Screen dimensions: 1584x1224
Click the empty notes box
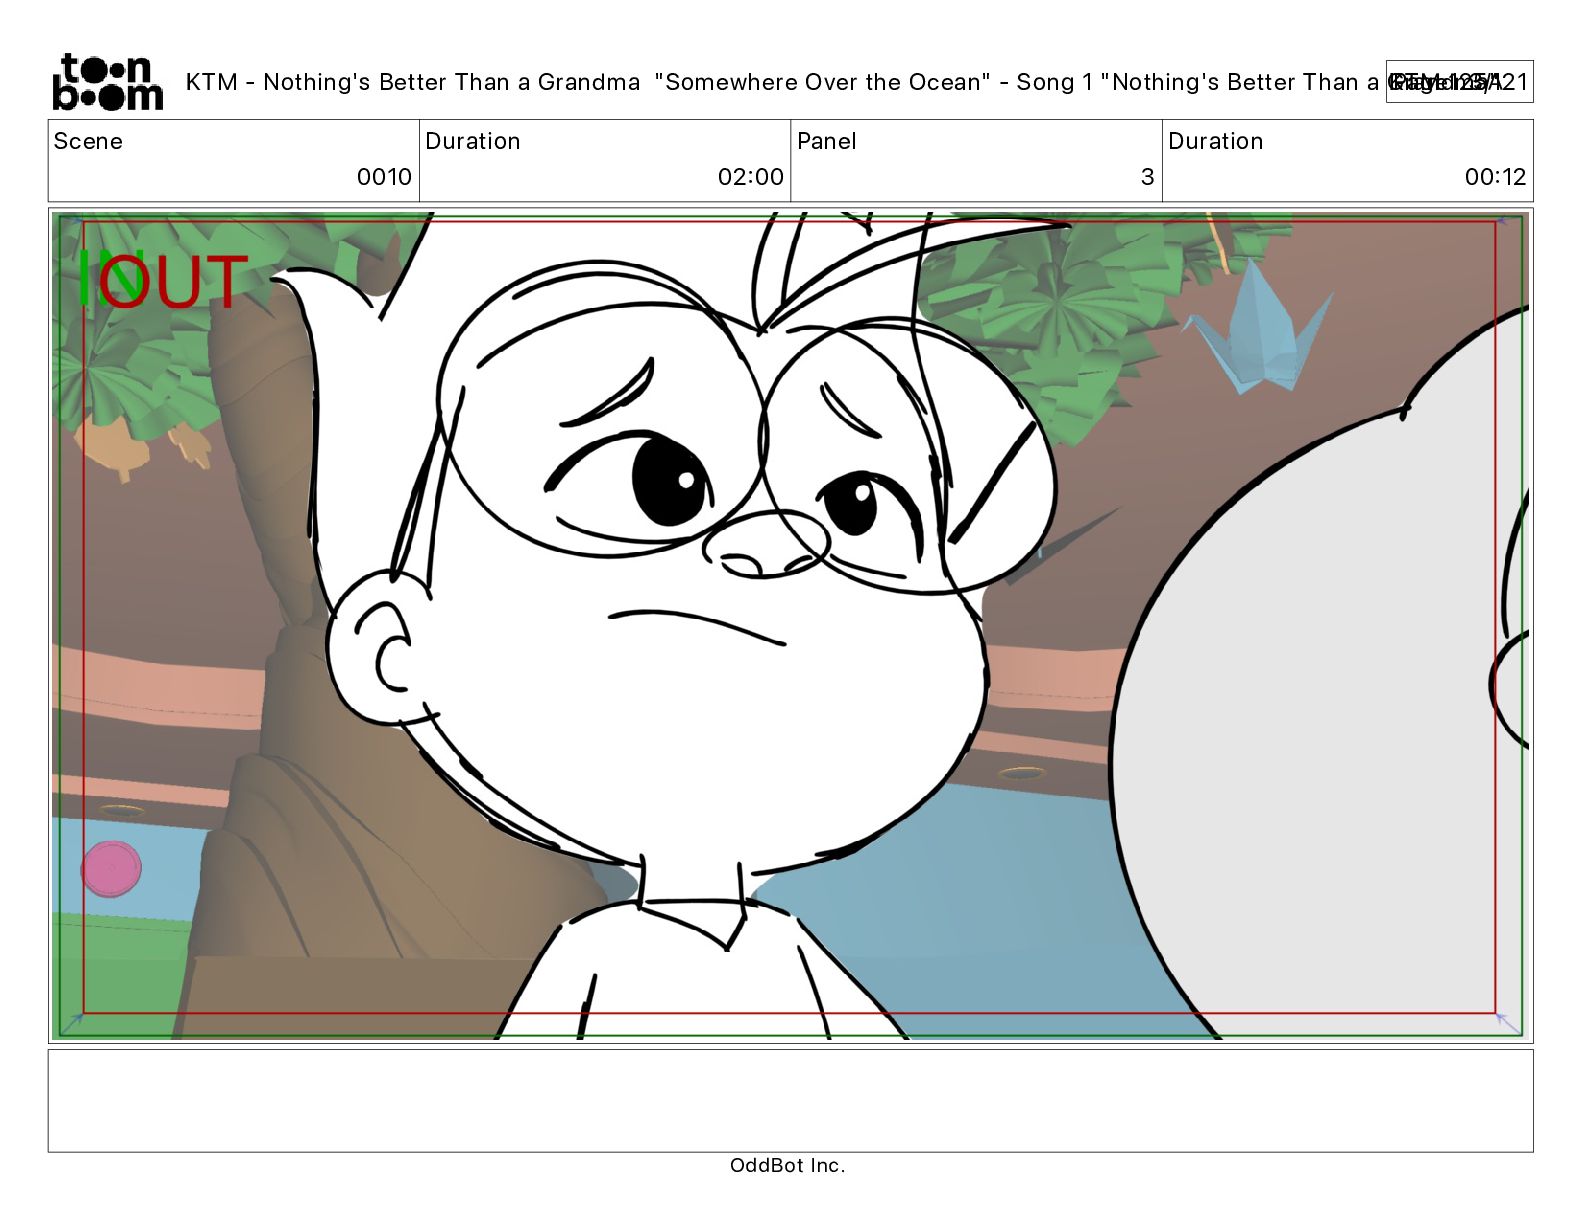(790, 1100)
